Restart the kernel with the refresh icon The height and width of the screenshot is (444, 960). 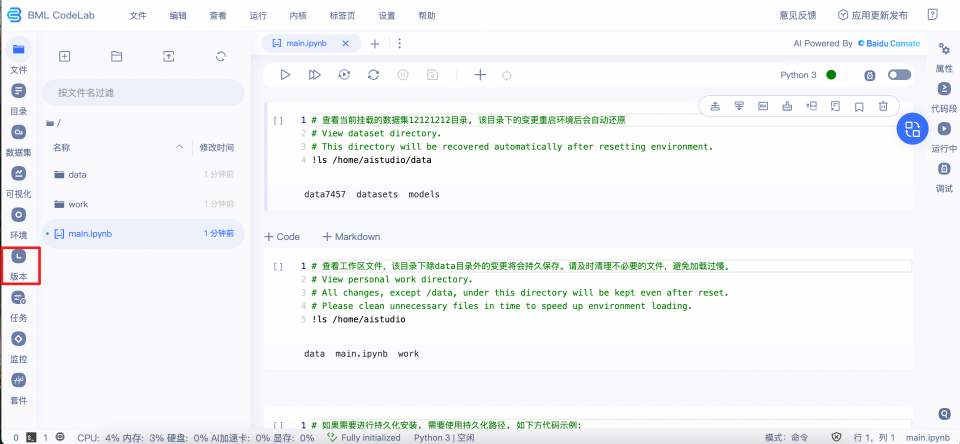373,75
